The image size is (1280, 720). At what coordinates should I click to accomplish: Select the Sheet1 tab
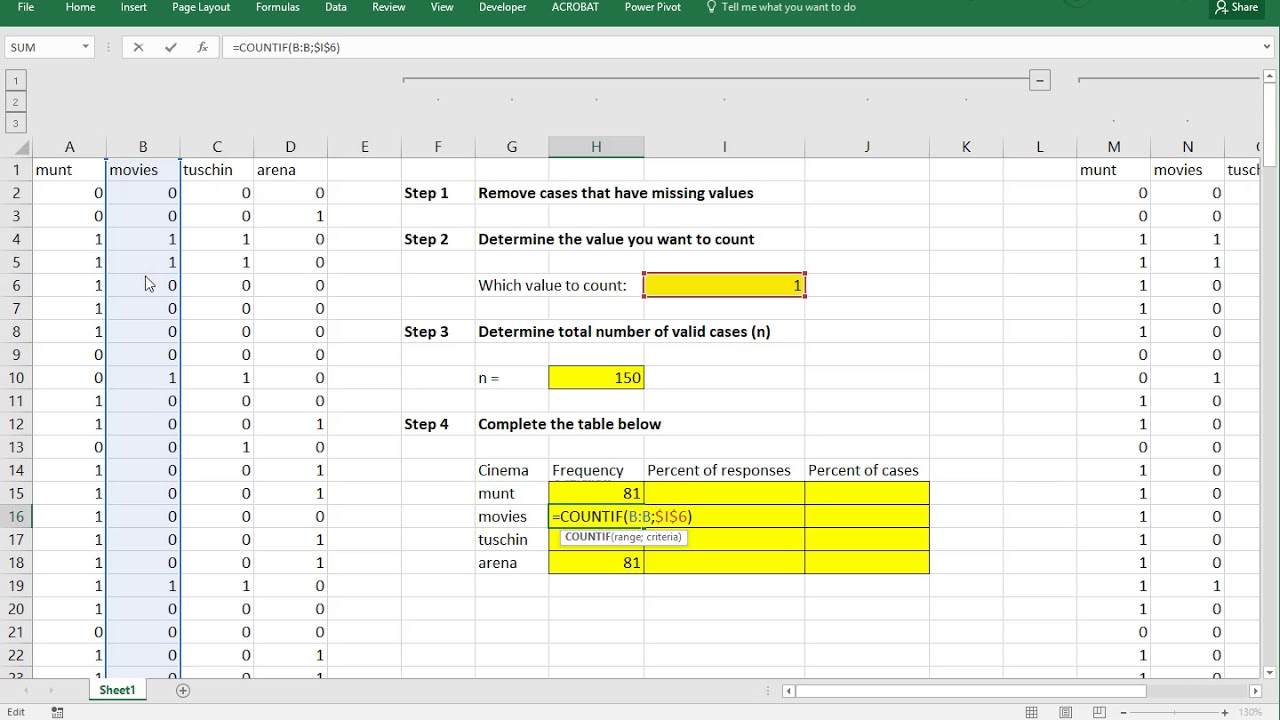tap(117, 690)
